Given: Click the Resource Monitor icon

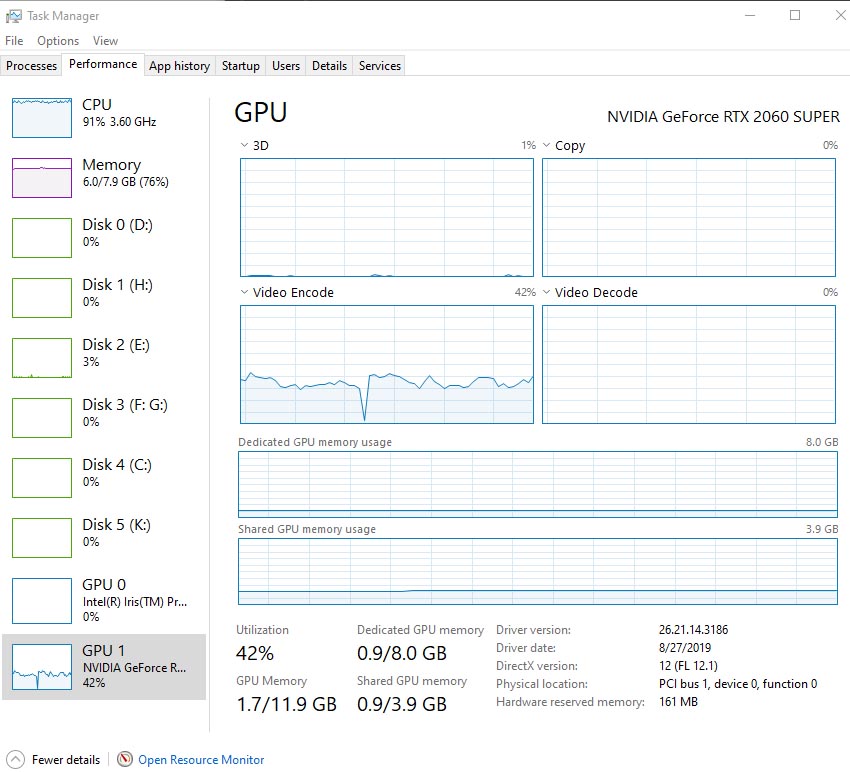Looking at the screenshot, I should (x=125, y=759).
